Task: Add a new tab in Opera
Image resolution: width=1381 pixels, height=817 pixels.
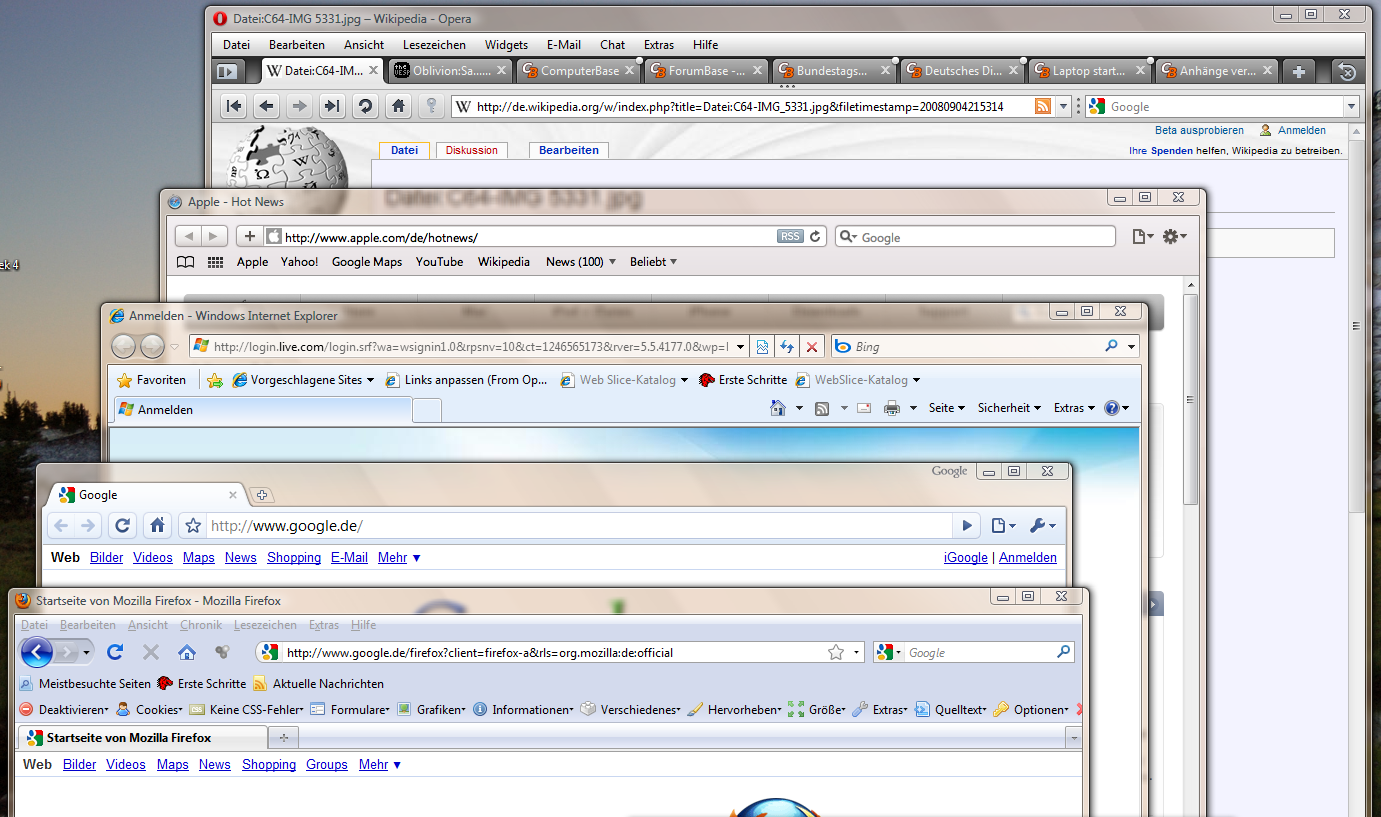Action: [1298, 71]
